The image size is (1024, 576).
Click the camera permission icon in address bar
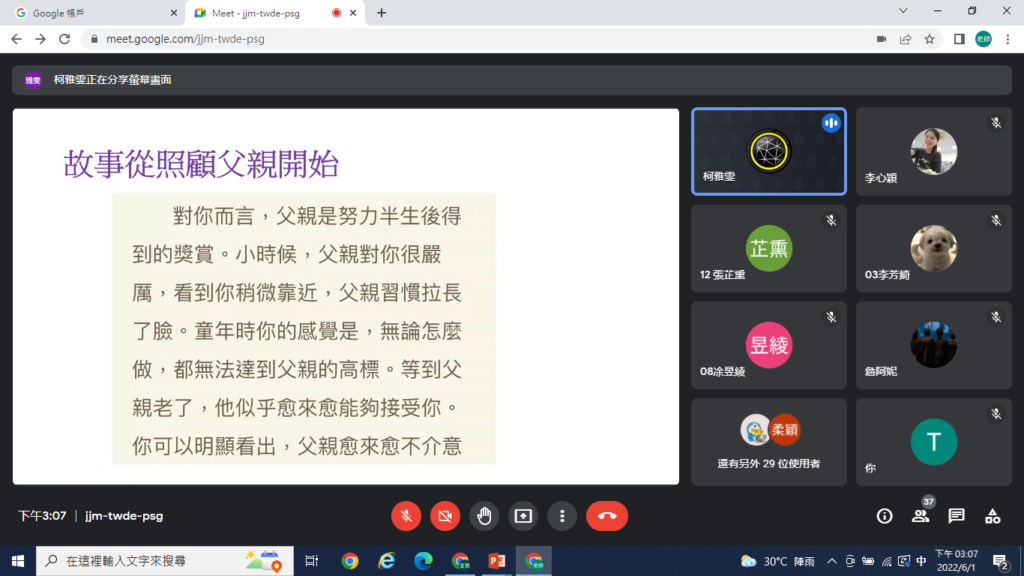point(881,39)
